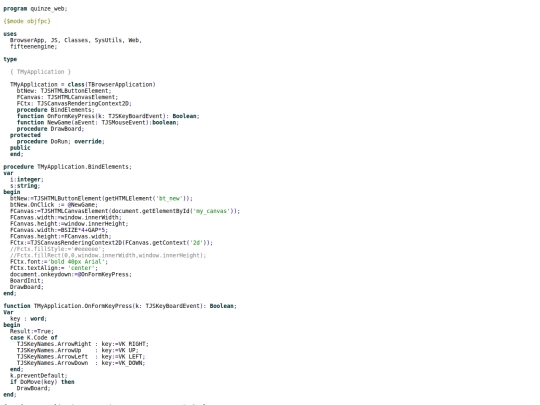Click the 'public' keyword
This screenshot has height=405, width=540.
click(x=20, y=148)
